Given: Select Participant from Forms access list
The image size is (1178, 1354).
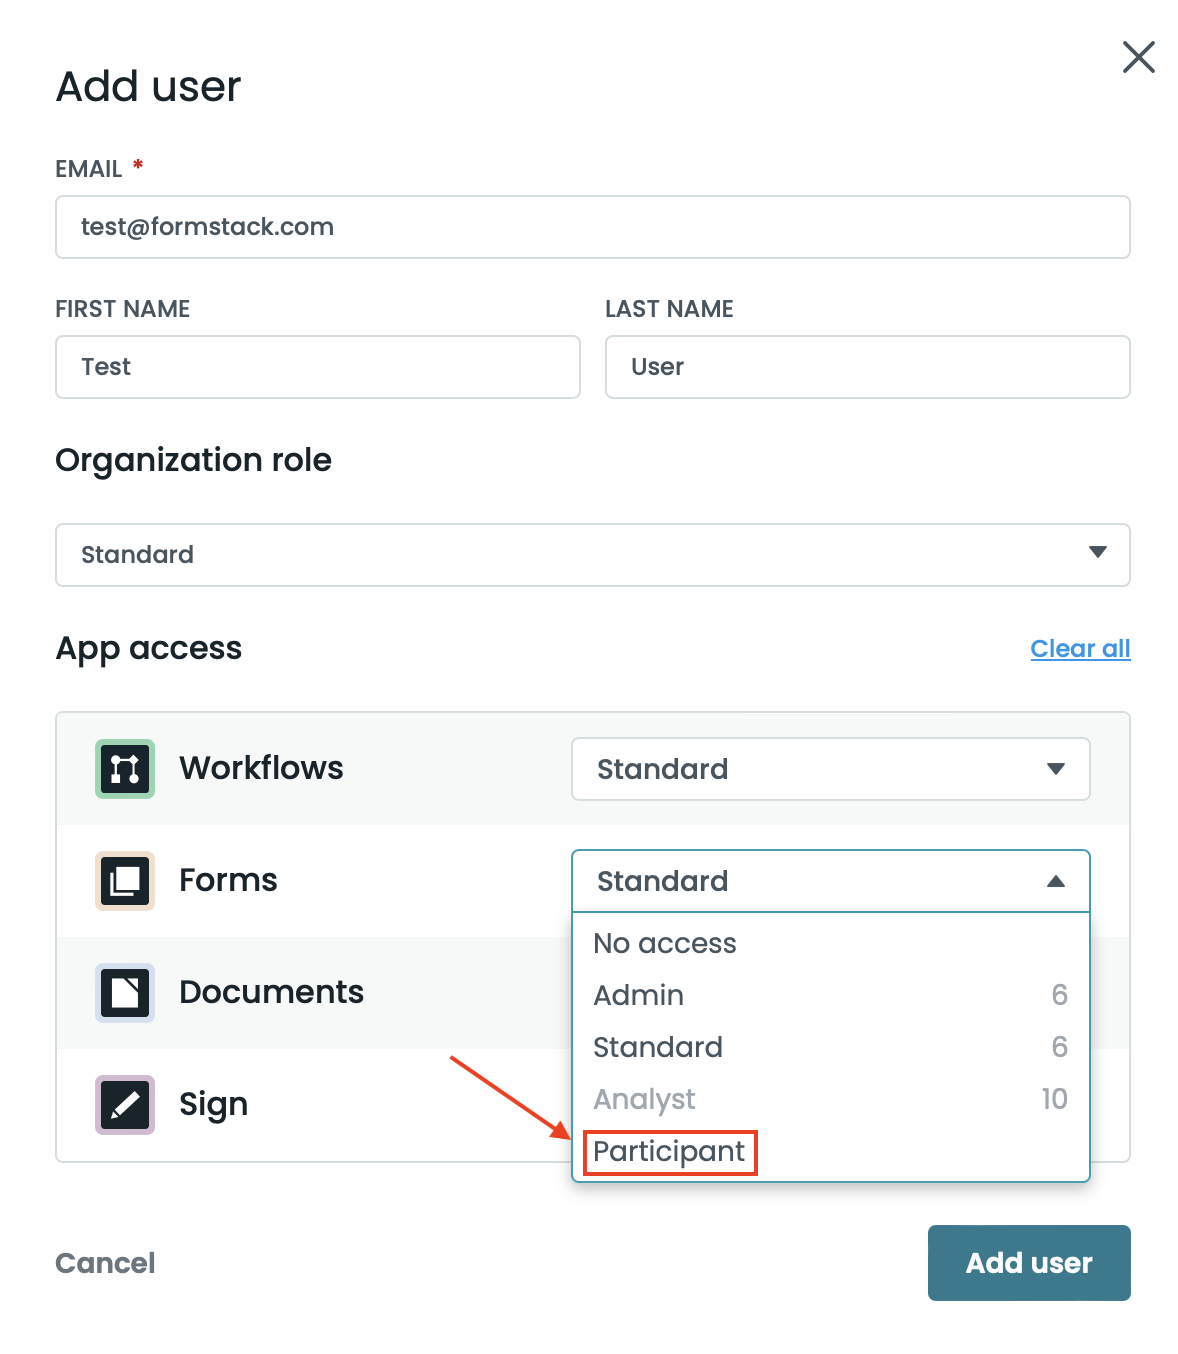Looking at the screenshot, I should click(669, 1152).
